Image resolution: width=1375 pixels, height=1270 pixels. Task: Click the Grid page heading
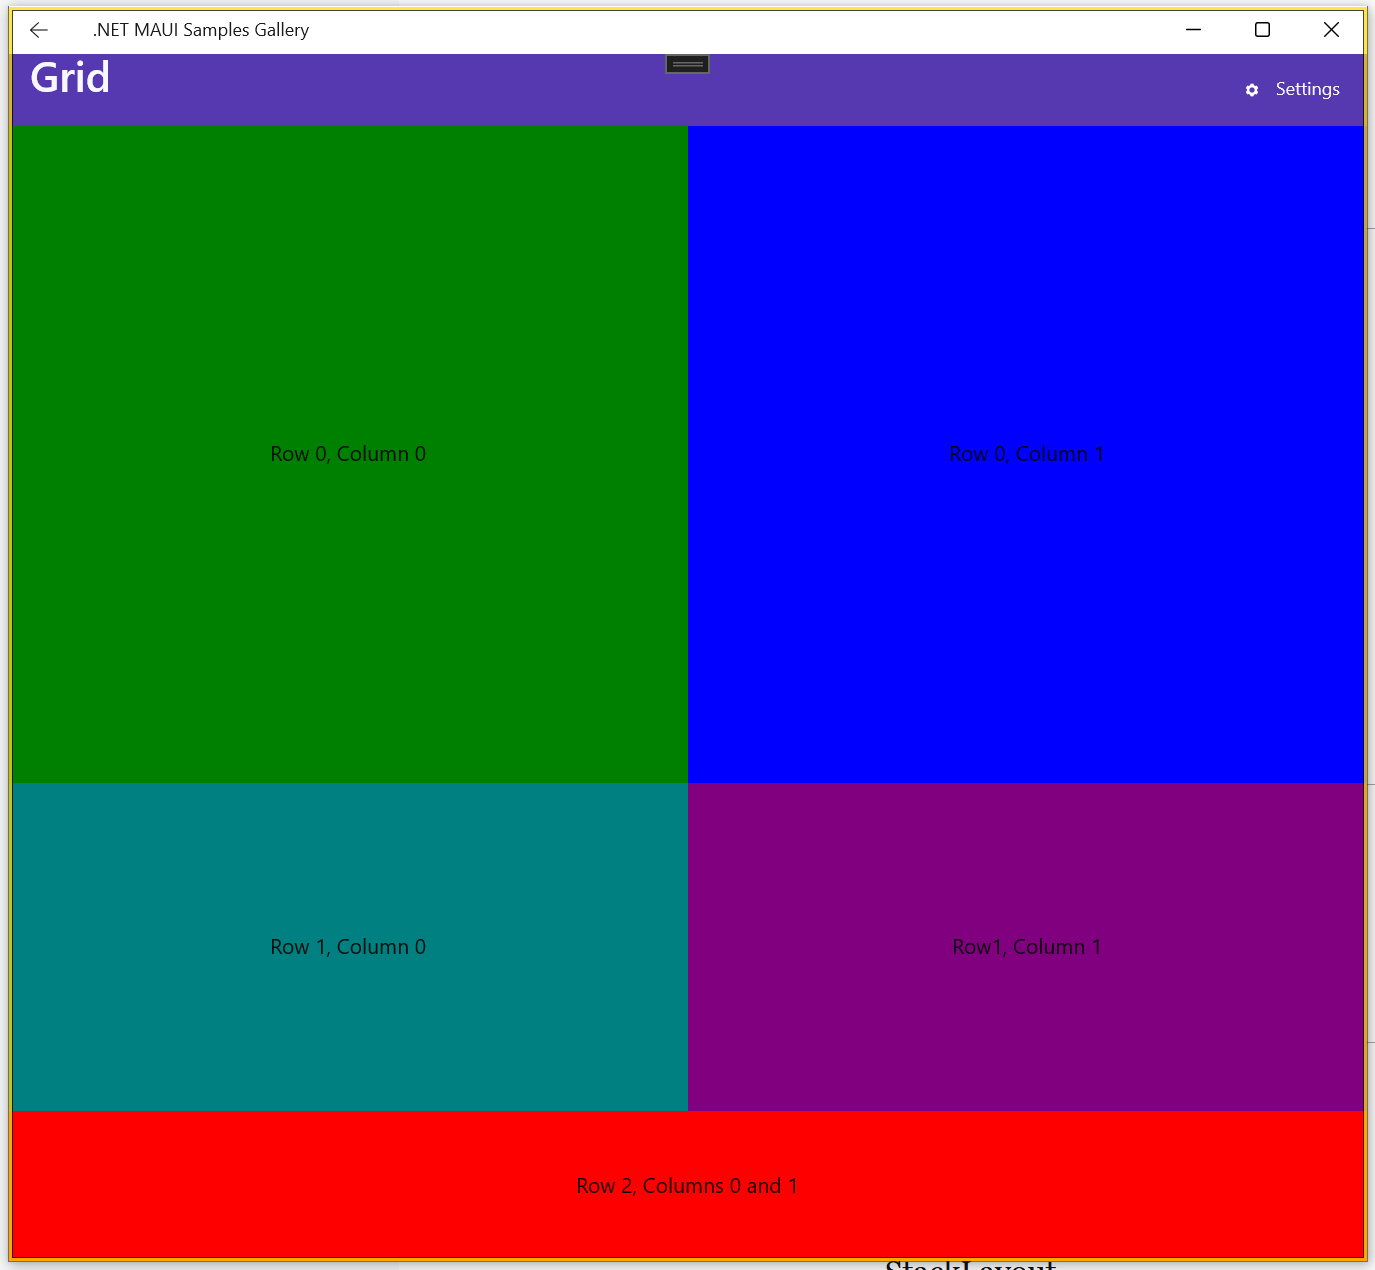pyautogui.click(x=70, y=78)
